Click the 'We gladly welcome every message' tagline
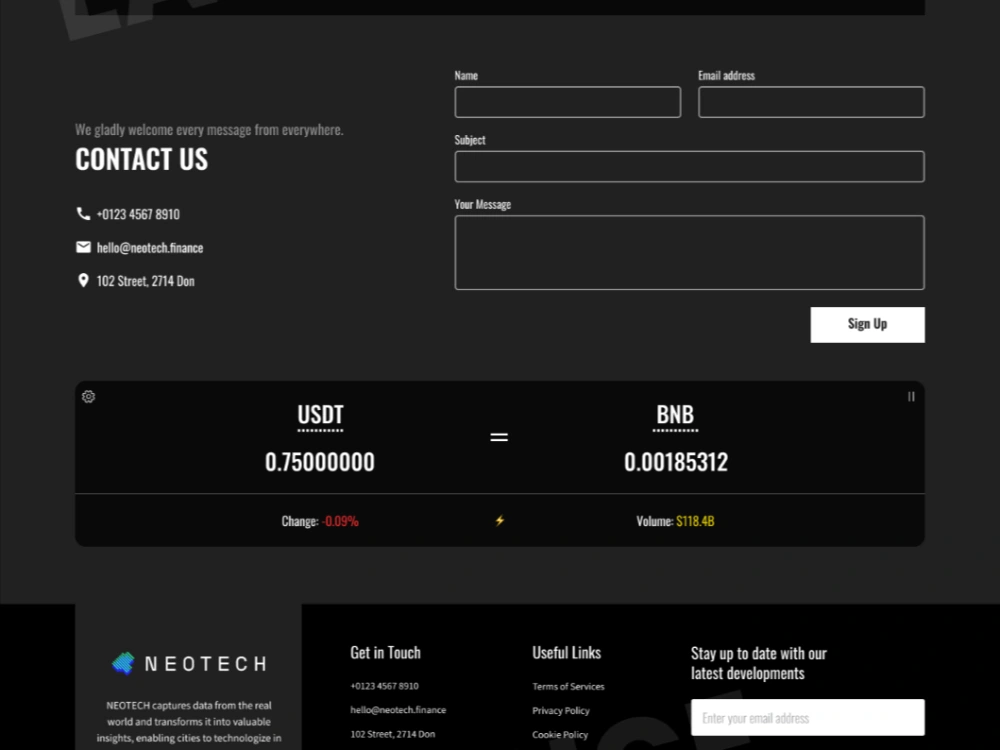This screenshot has height=750, width=1000. click(209, 130)
